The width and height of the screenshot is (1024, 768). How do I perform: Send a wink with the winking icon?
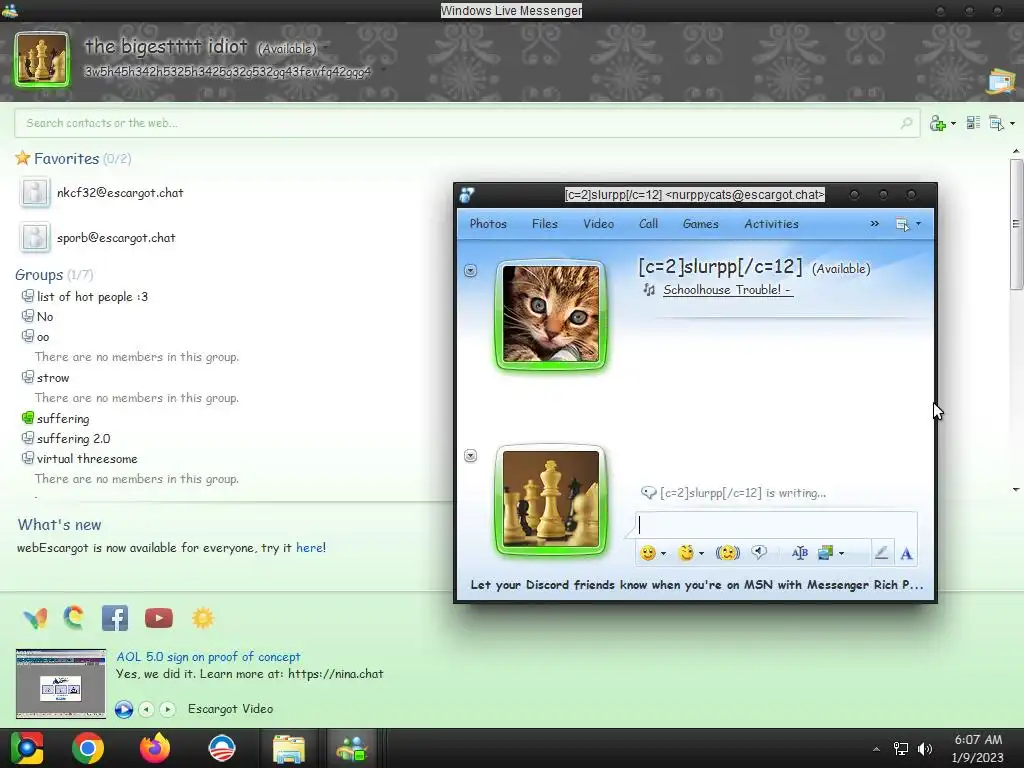click(x=686, y=553)
